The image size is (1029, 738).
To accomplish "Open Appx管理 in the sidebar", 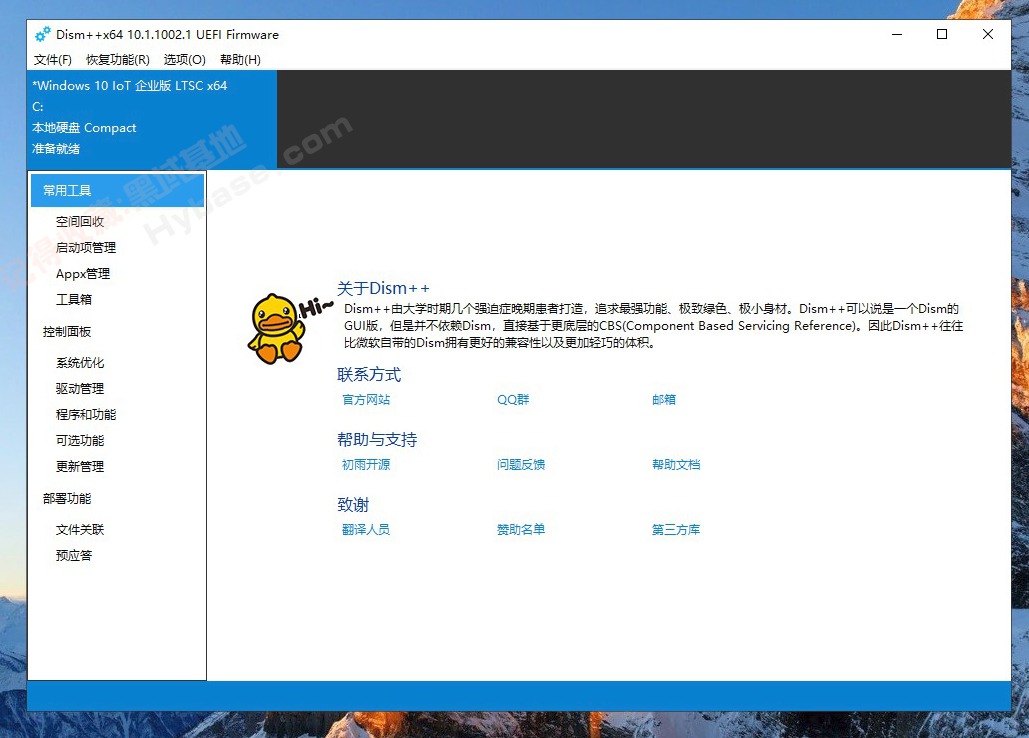I will 83,274.
